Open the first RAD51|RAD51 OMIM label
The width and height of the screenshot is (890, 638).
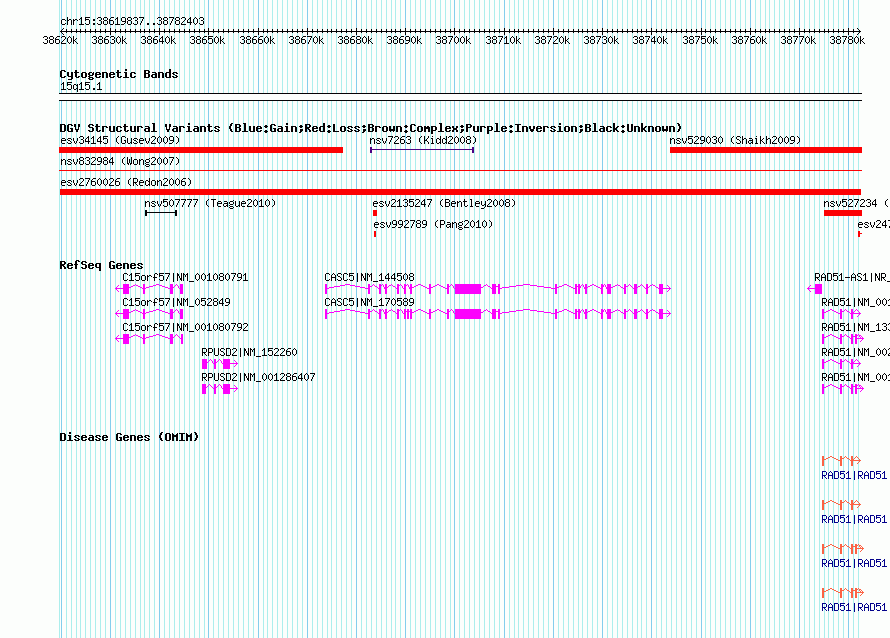pos(854,476)
